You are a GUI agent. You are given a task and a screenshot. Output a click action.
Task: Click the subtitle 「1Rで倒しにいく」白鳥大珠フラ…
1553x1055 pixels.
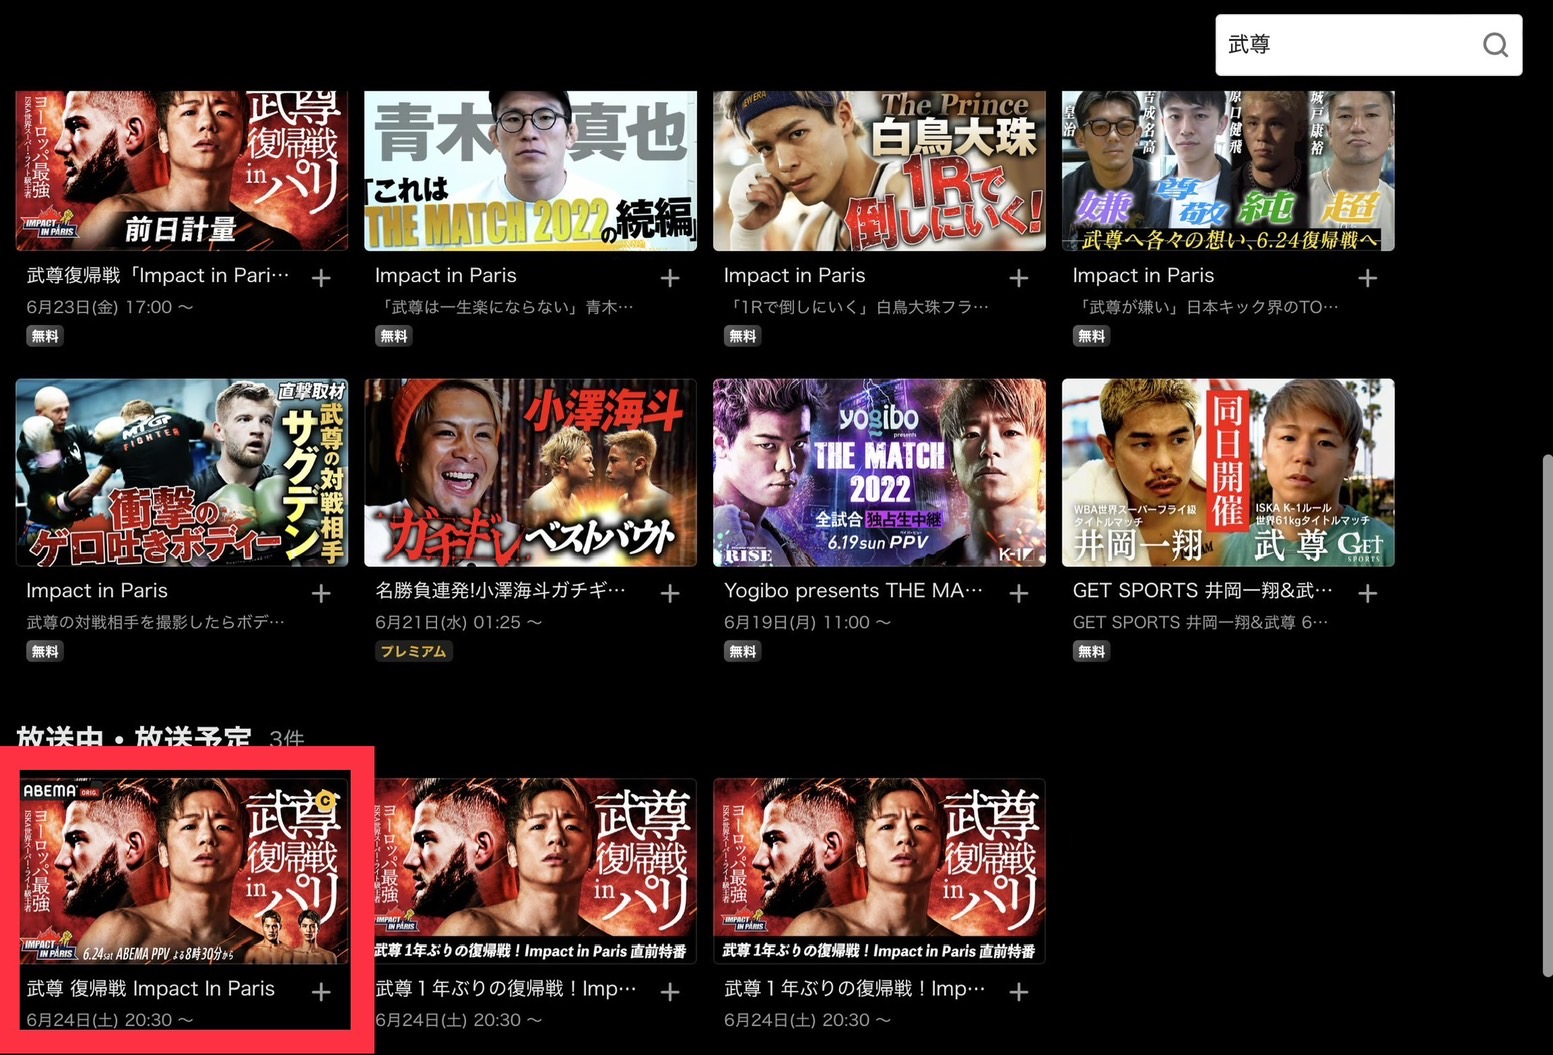click(x=856, y=307)
